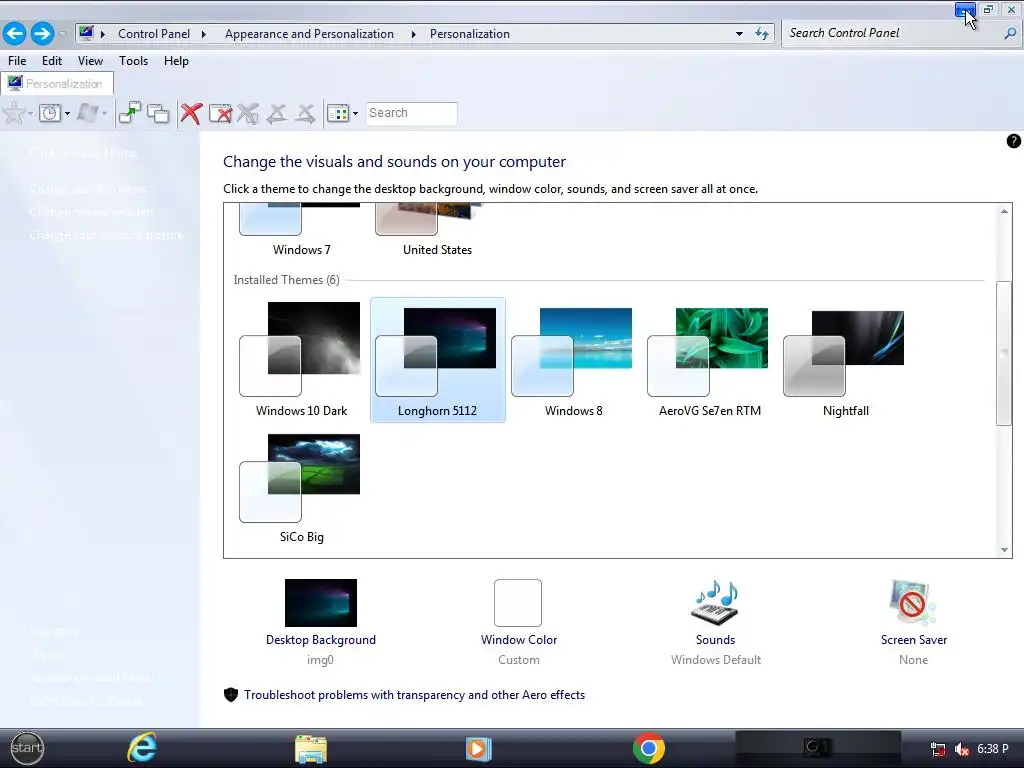Expand the arrow after Control Panel breadcrumb
Image resolution: width=1024 pixels, height=768 pixels.
pos(204,34)
